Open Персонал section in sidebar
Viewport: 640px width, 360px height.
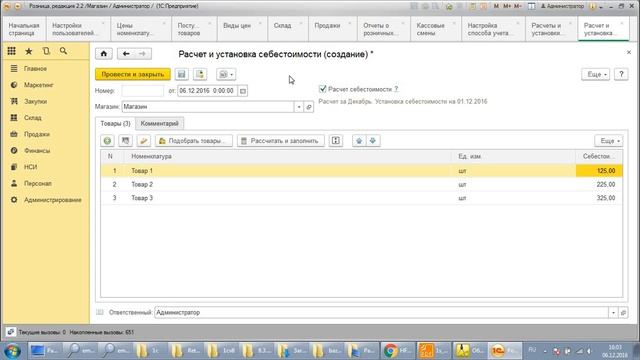[x=38, y=184]
